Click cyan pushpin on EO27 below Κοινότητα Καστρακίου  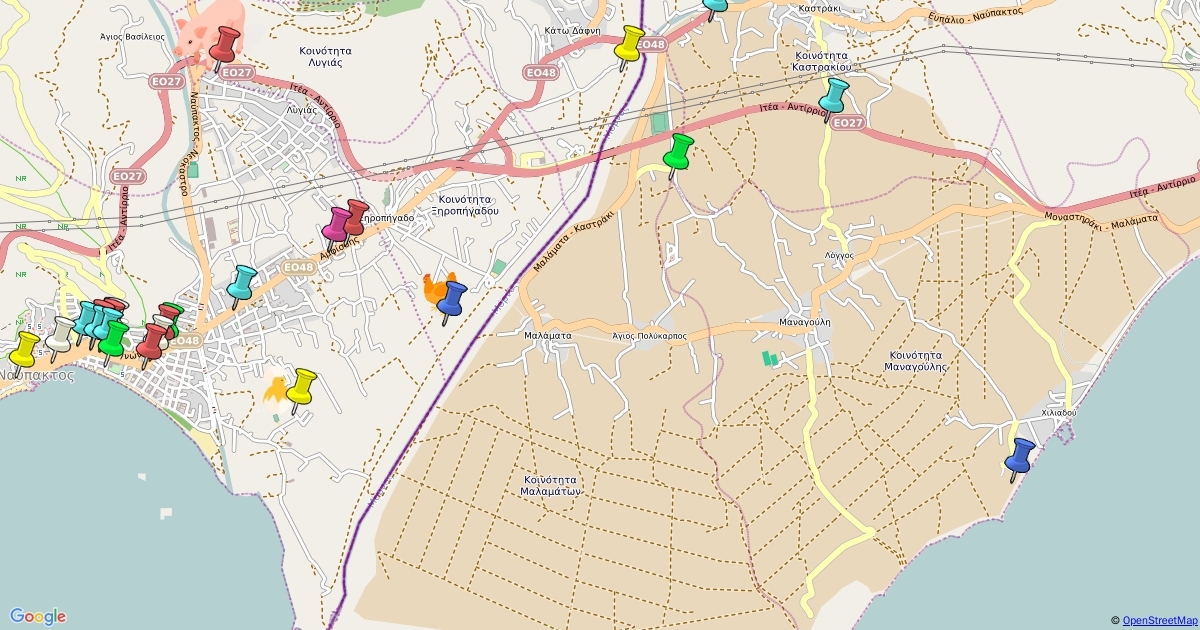pyautogui.click(x=832, y=96)
